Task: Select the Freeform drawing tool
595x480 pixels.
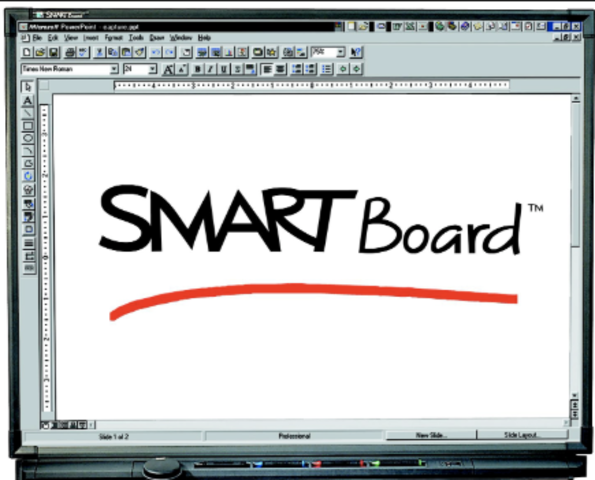Action: pos(28,164)
